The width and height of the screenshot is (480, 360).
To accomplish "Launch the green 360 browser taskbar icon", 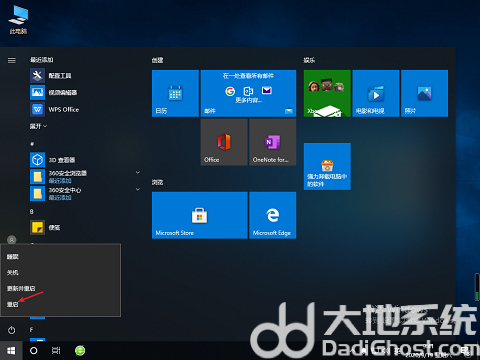I will pos(80,351).
